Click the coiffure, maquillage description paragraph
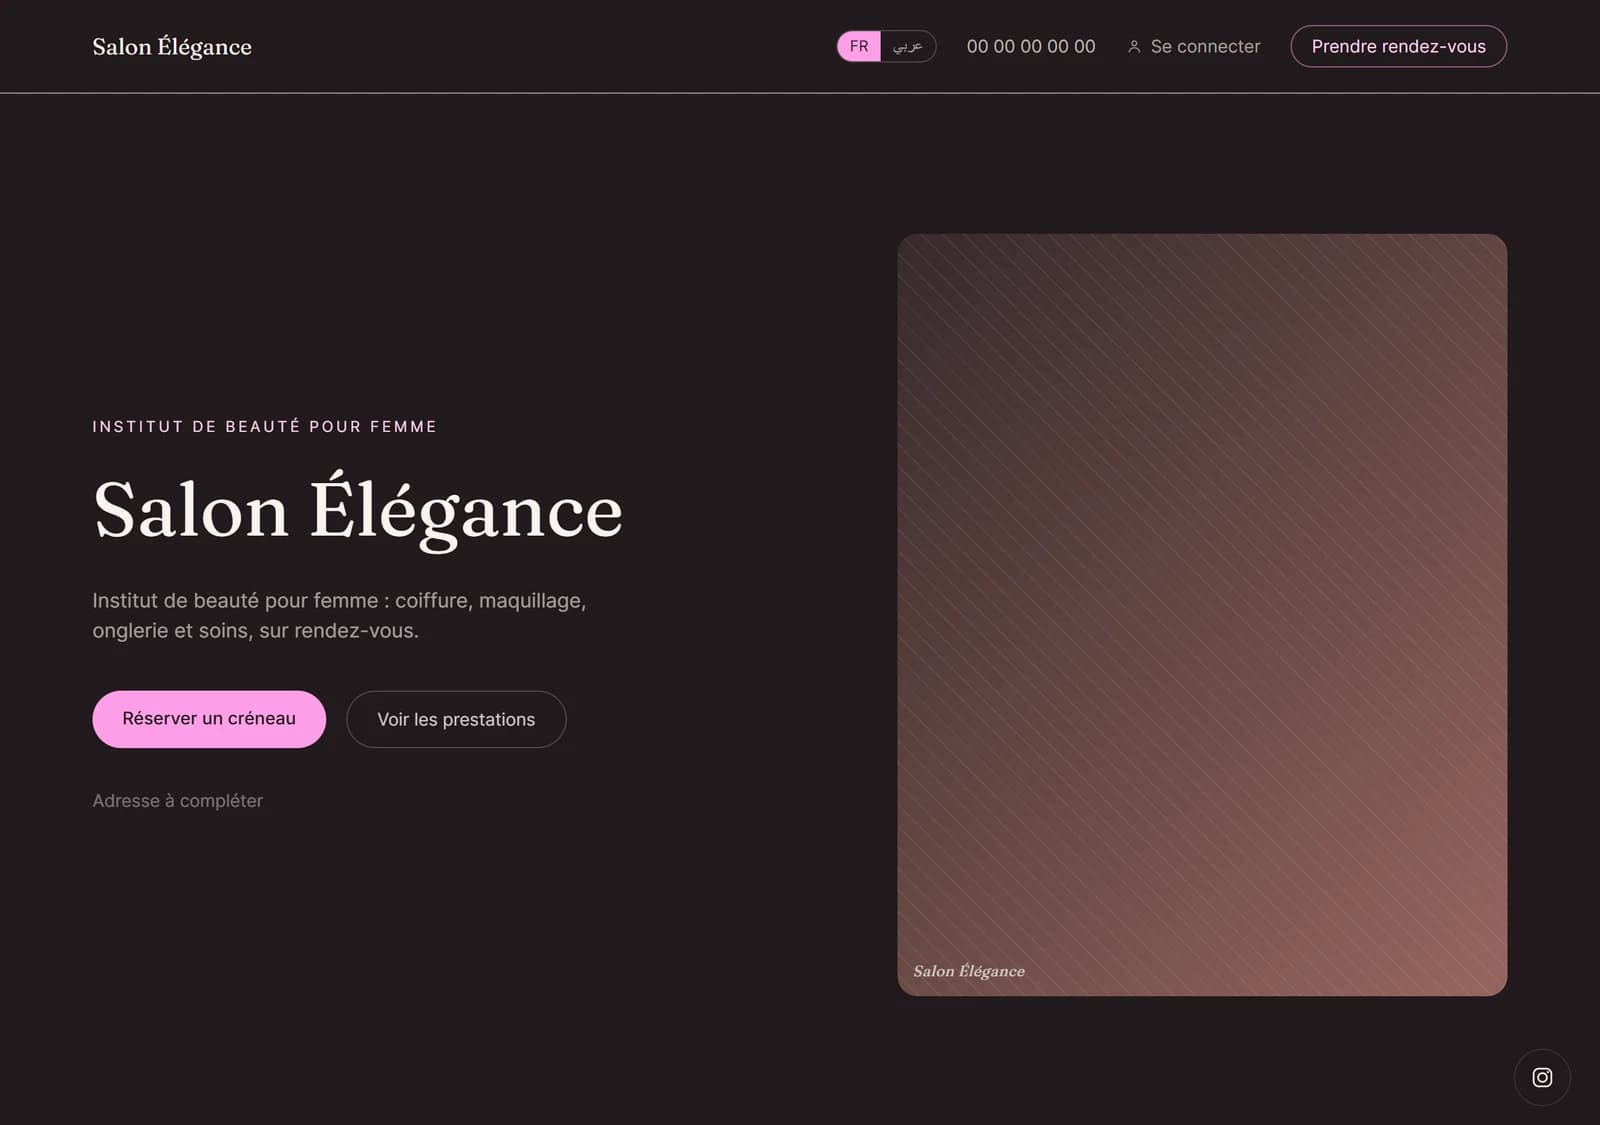 340,615
